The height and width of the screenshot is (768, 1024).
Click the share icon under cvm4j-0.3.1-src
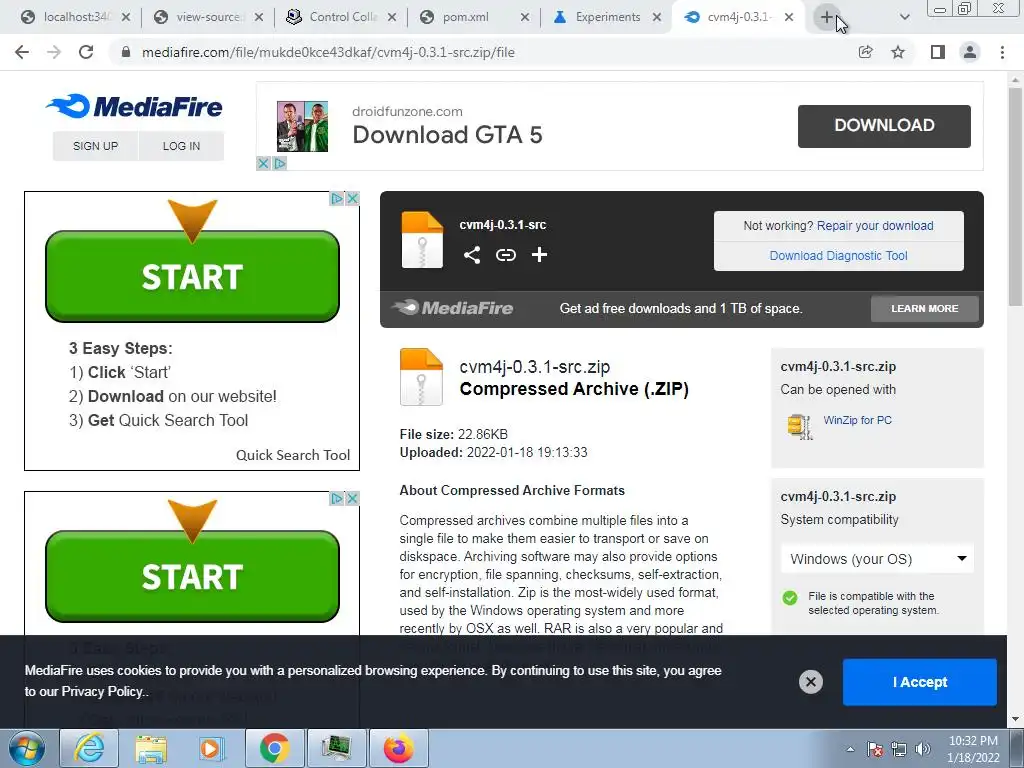point(472,255)
